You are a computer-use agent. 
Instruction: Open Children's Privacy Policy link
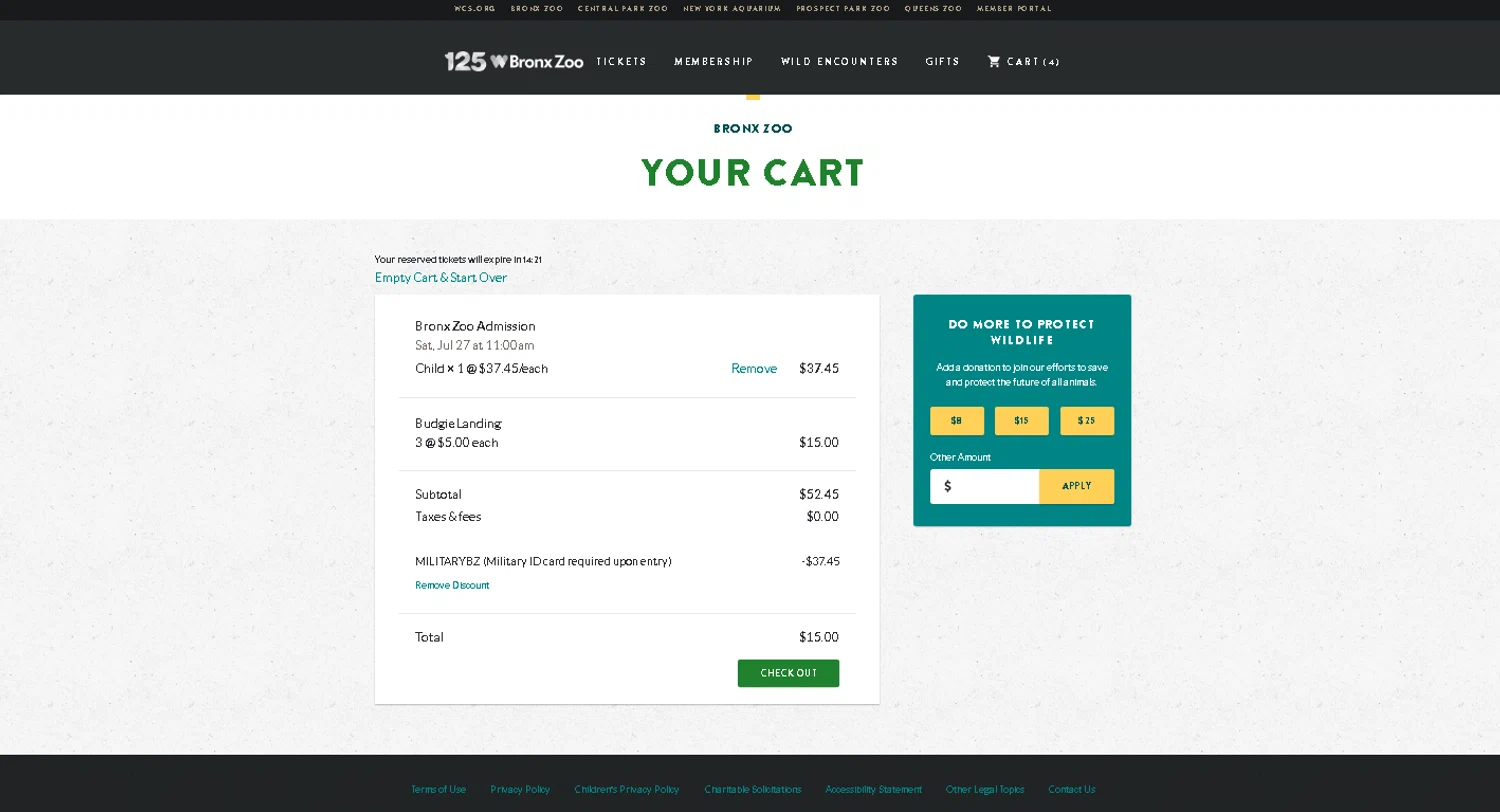(x=627, y=790)
